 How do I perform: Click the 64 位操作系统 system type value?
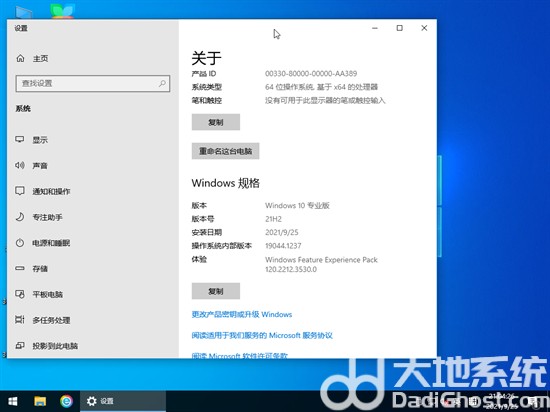click(x=321, y=87)
